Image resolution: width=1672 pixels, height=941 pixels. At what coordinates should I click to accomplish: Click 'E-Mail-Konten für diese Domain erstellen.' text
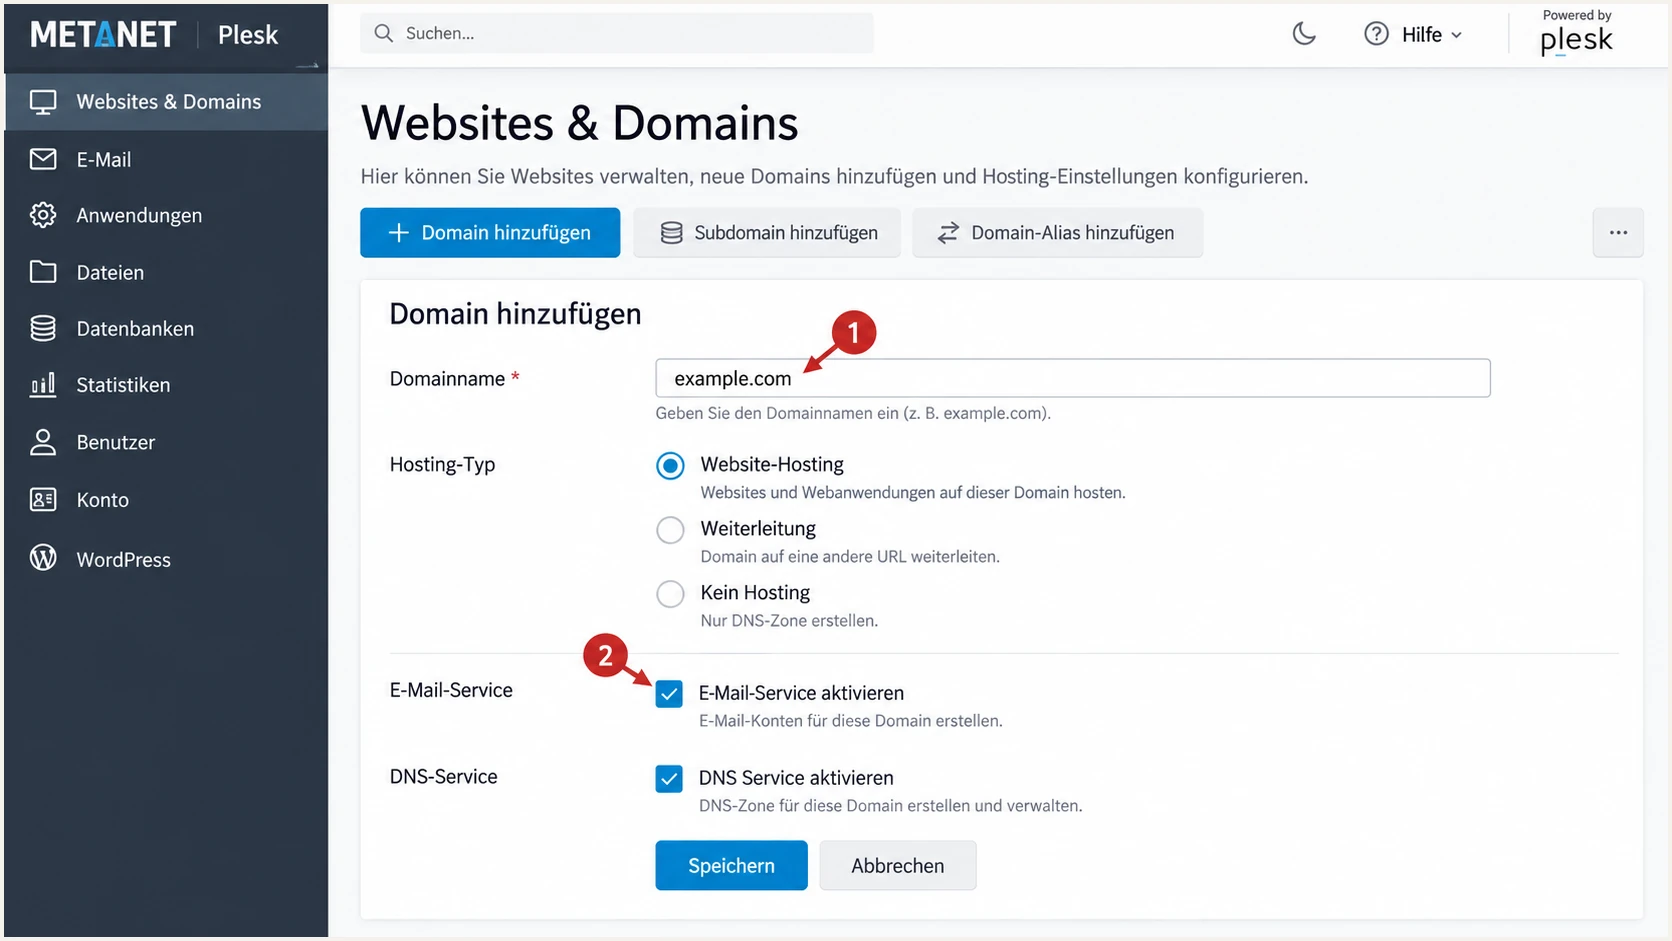tap(850, 721)
